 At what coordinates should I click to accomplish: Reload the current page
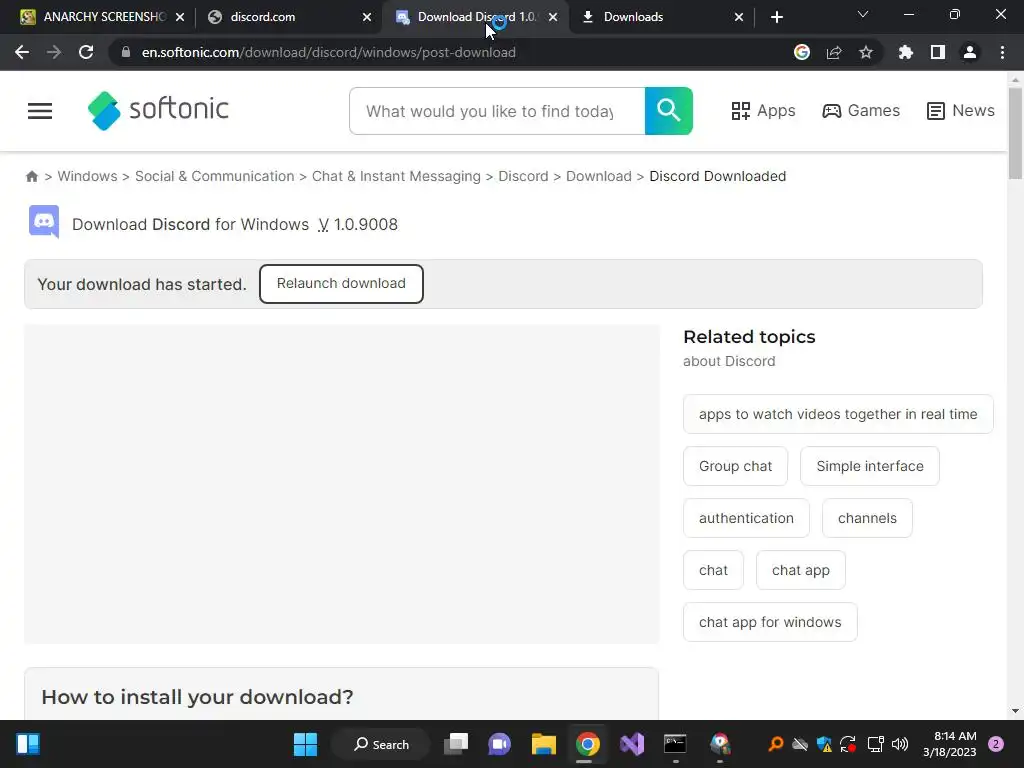click(x=86, y=52)
